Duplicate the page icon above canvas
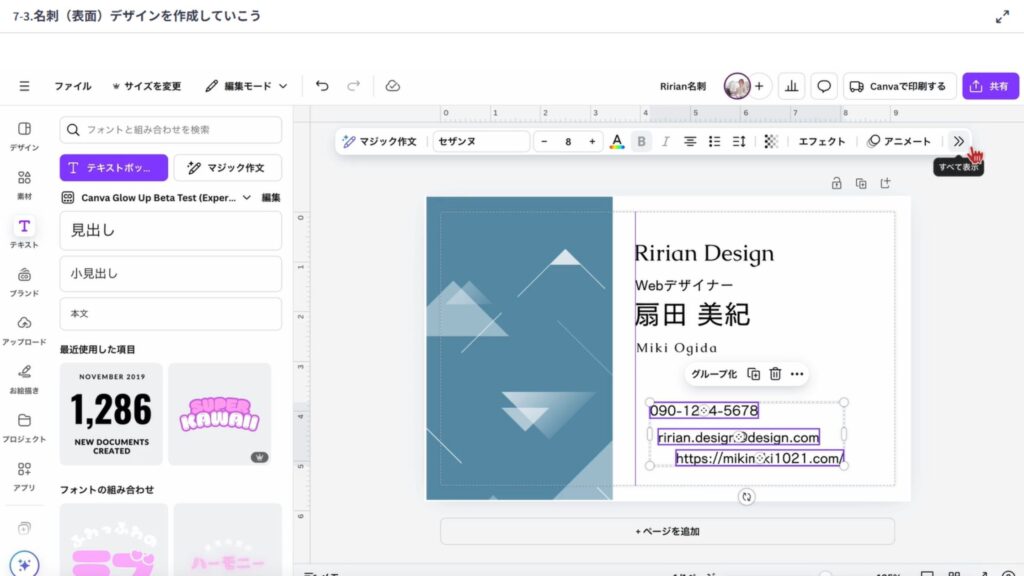Viewport: 1024px width, 576px height. click(861, 184)
